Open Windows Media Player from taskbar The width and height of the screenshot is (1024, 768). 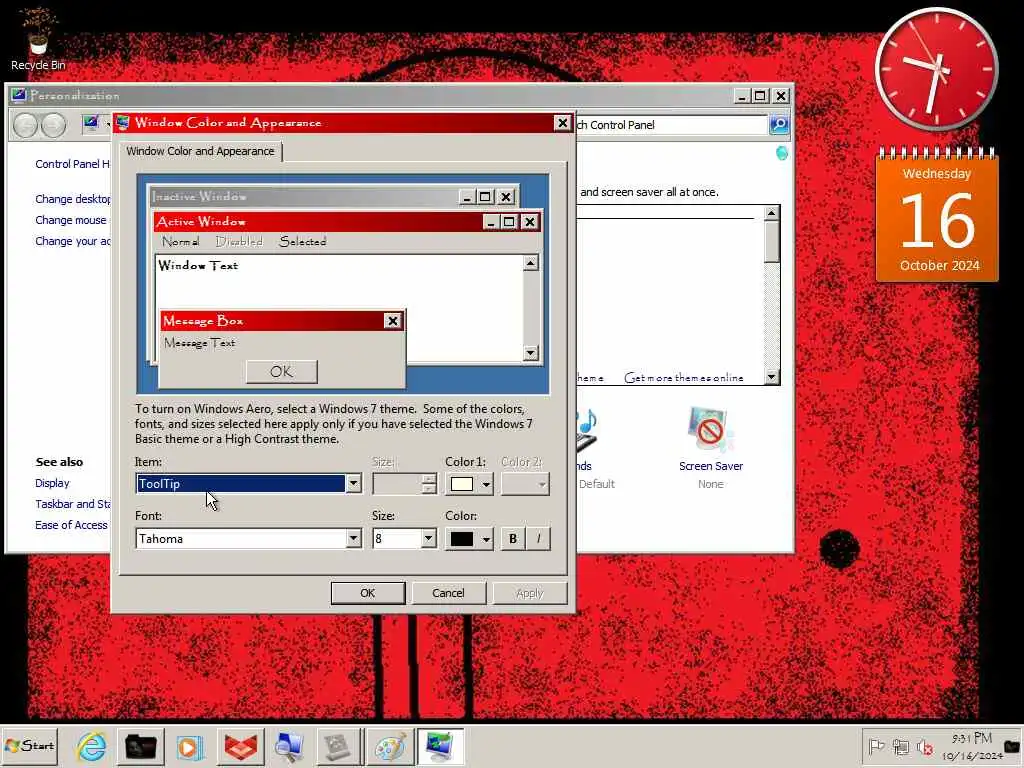pos(190,746)
